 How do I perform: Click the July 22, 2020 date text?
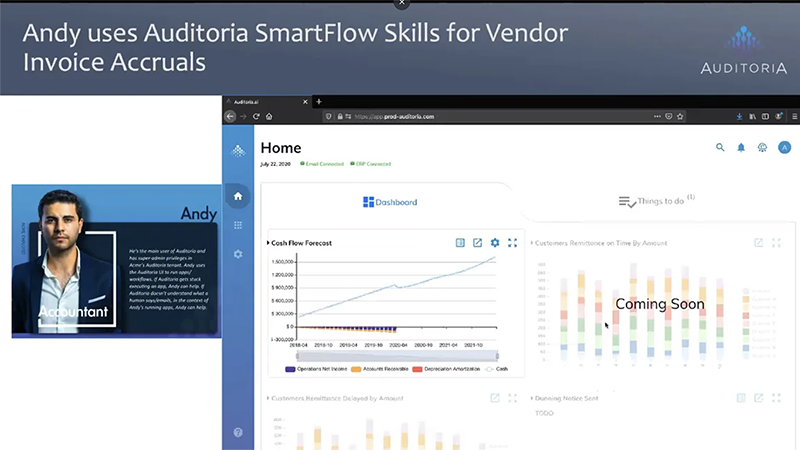pos(276,164)
